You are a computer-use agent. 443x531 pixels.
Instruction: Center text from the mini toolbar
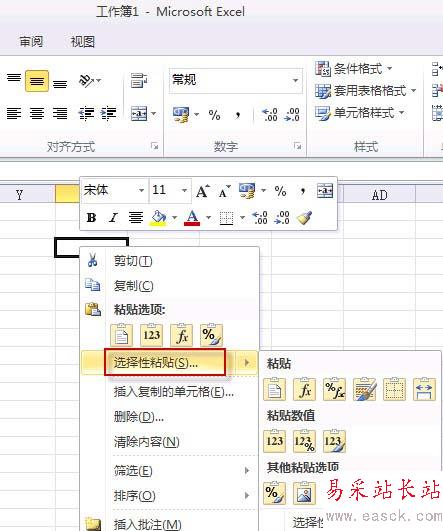[135, 217]
